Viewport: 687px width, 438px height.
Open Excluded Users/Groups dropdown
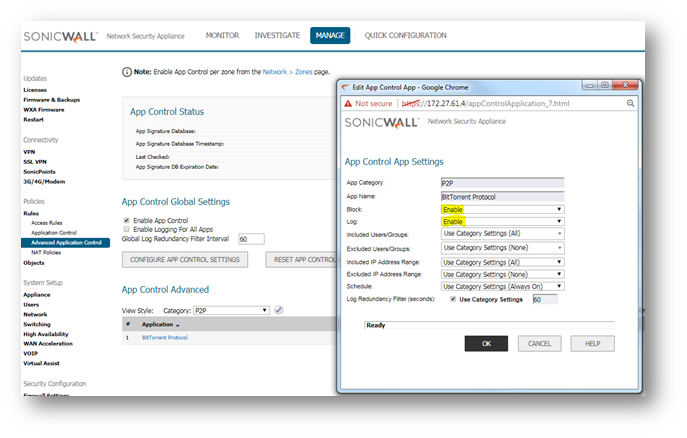(x=503, y=248)
